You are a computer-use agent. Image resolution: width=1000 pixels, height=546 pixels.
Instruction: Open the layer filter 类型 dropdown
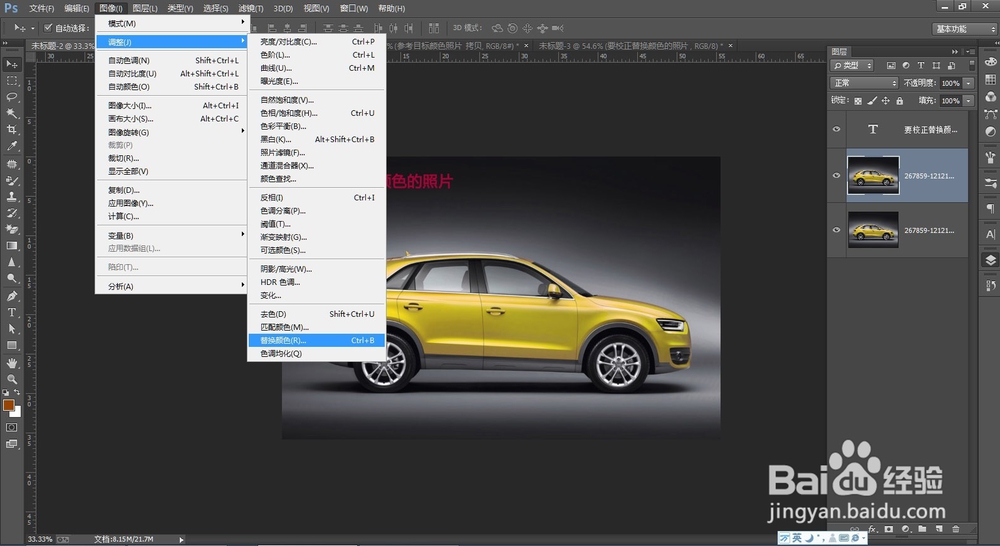point(853,66)
